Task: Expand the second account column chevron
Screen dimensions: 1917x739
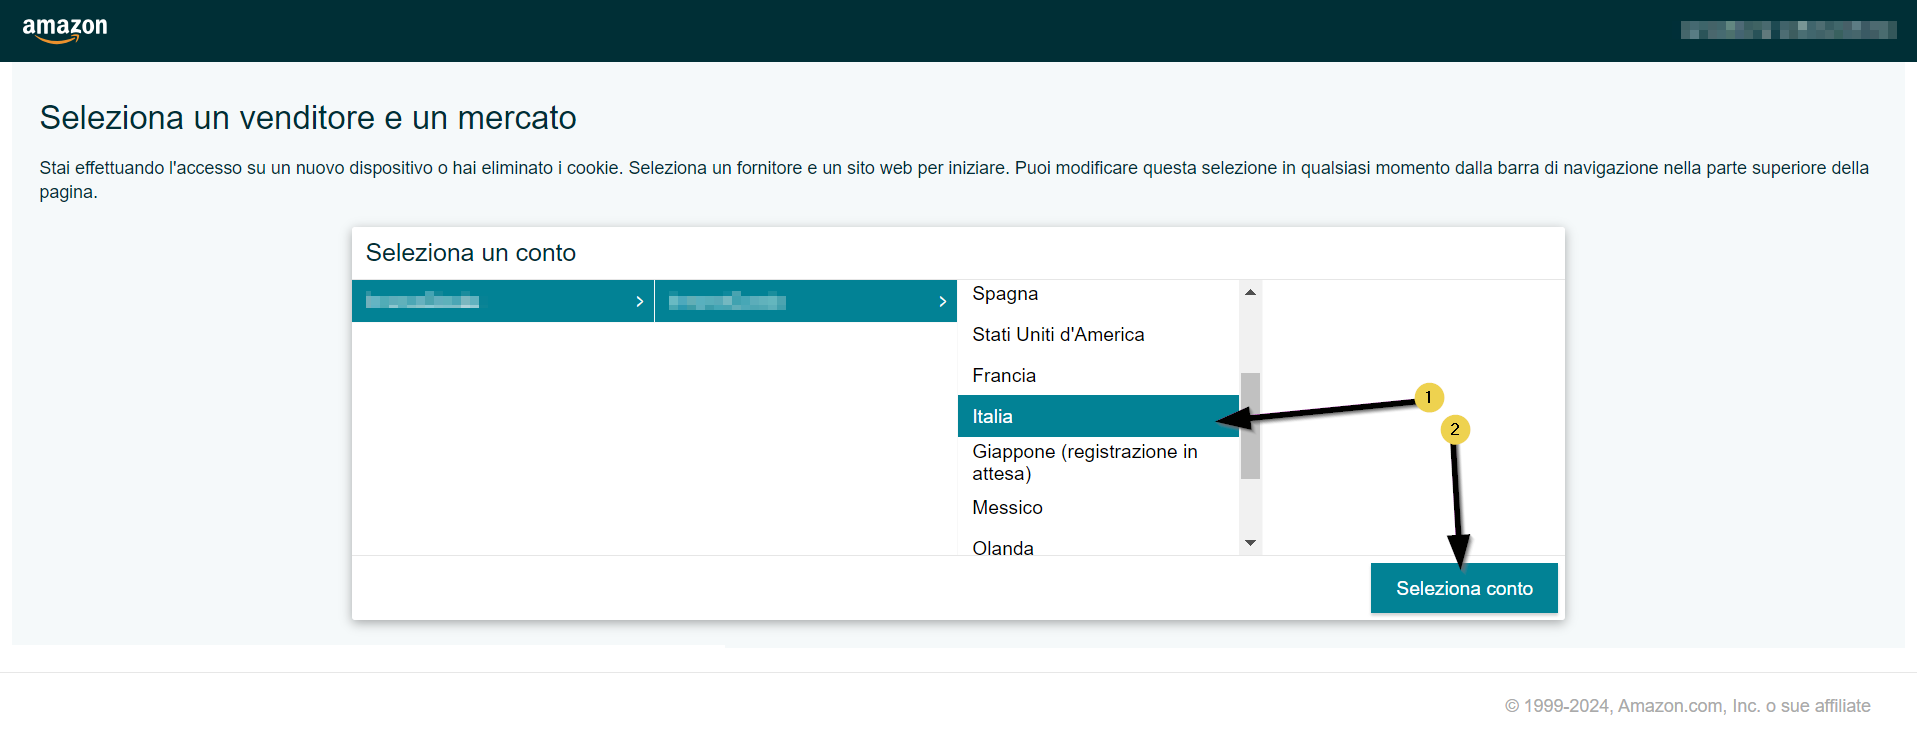Action: [942, 301]
